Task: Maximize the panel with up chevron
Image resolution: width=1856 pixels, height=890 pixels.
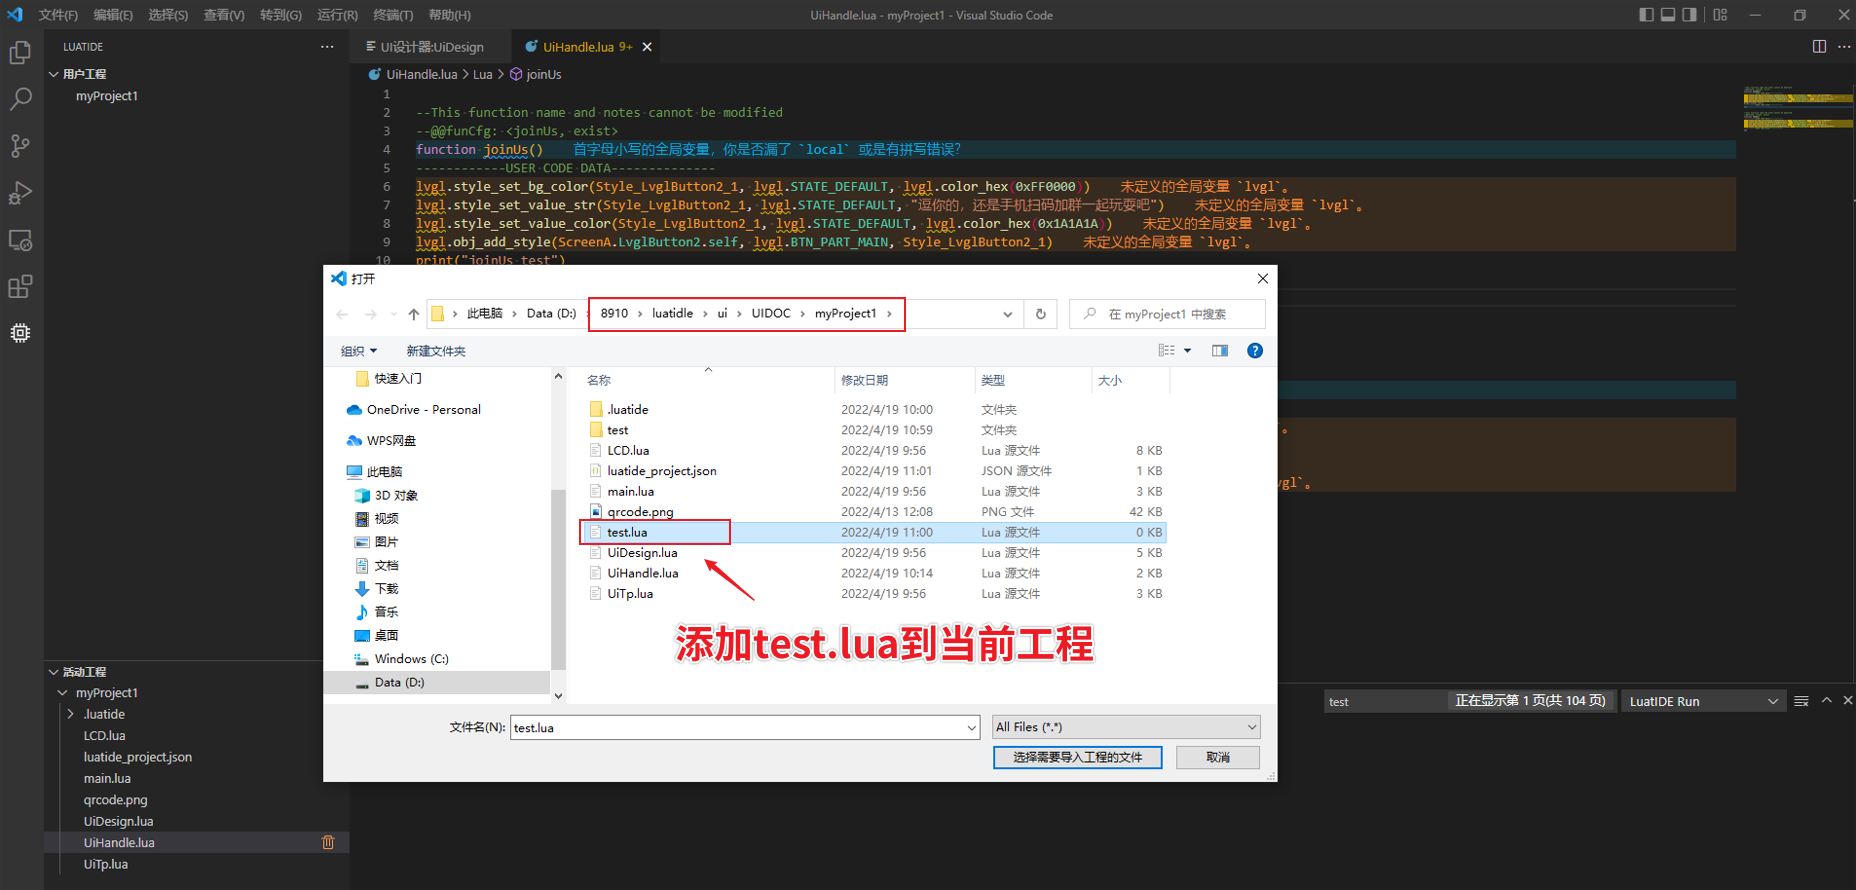Action: [1826, 701]
